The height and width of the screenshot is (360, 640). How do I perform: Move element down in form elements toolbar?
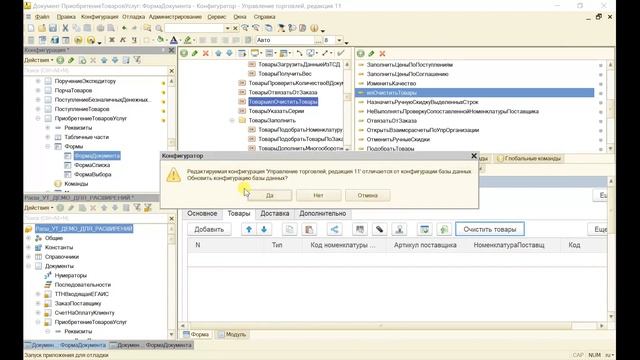pos(229,53)
